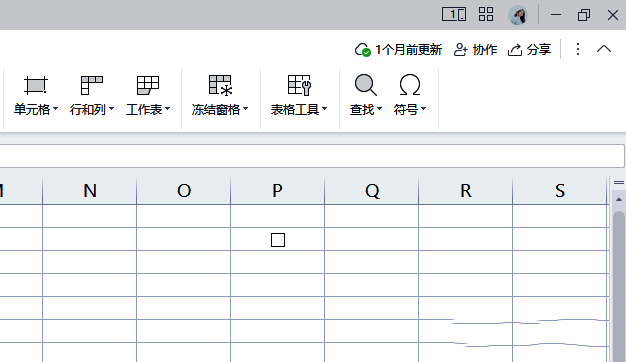The width and height of the screenshot is (626, 362).
Task: Click the cloud sync status icon
Action: 363,50
